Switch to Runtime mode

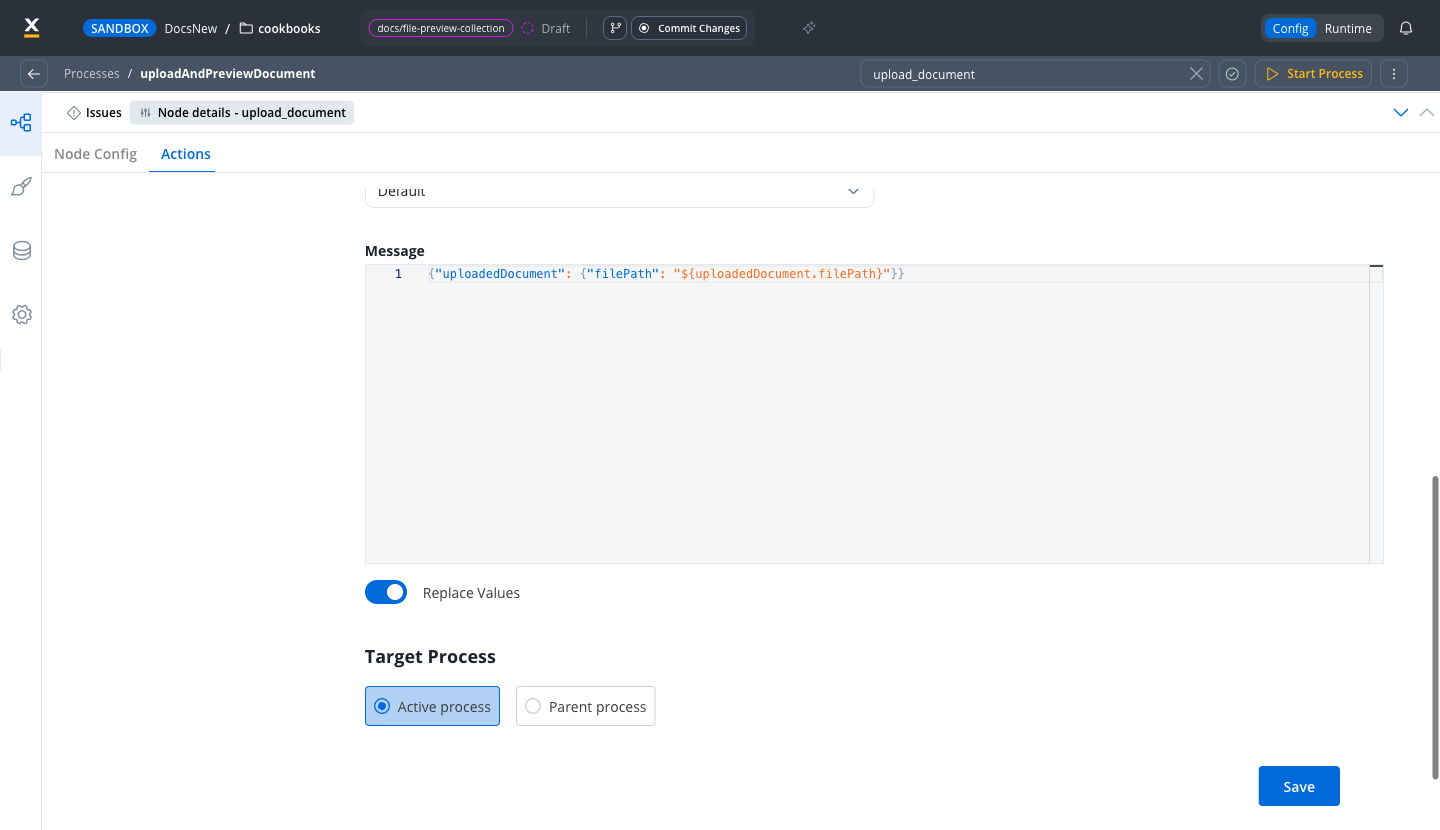pyautogui.click(x=1348, y=28)
